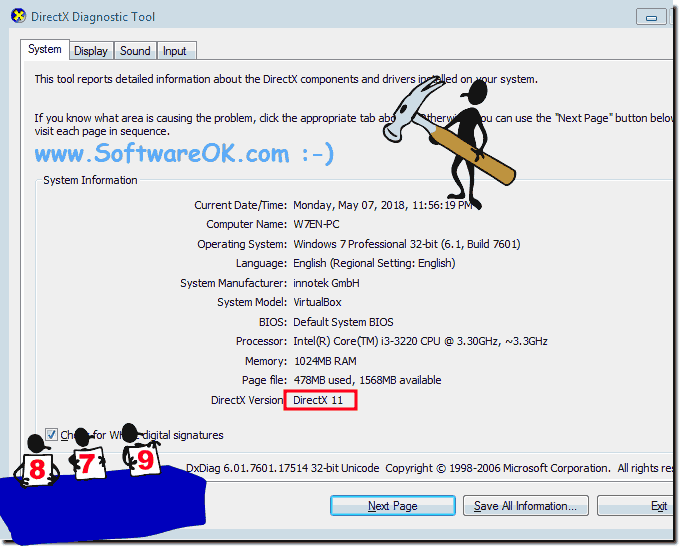The image size is (680, 547).
Task: Minimize the DirectX Diagnostic Tool window
Action: (651, 17)
